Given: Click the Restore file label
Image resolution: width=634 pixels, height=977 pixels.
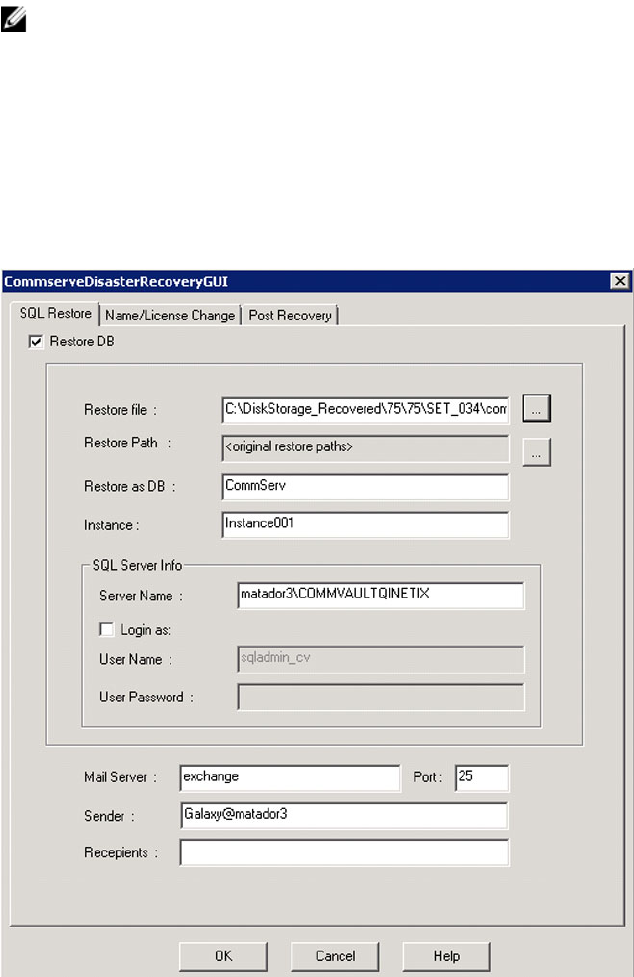Looking at the screenshot, I should (x=120, y=410).
